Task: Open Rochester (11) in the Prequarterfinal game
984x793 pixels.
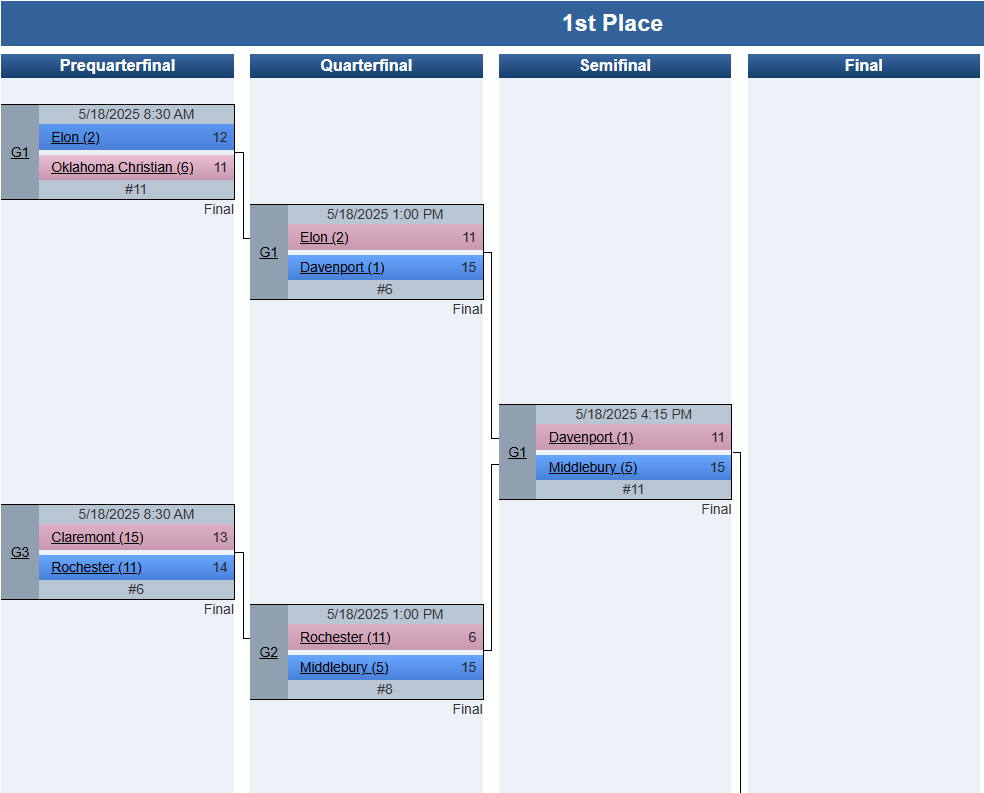Action: pyautogui.click(x=97, y=568)
